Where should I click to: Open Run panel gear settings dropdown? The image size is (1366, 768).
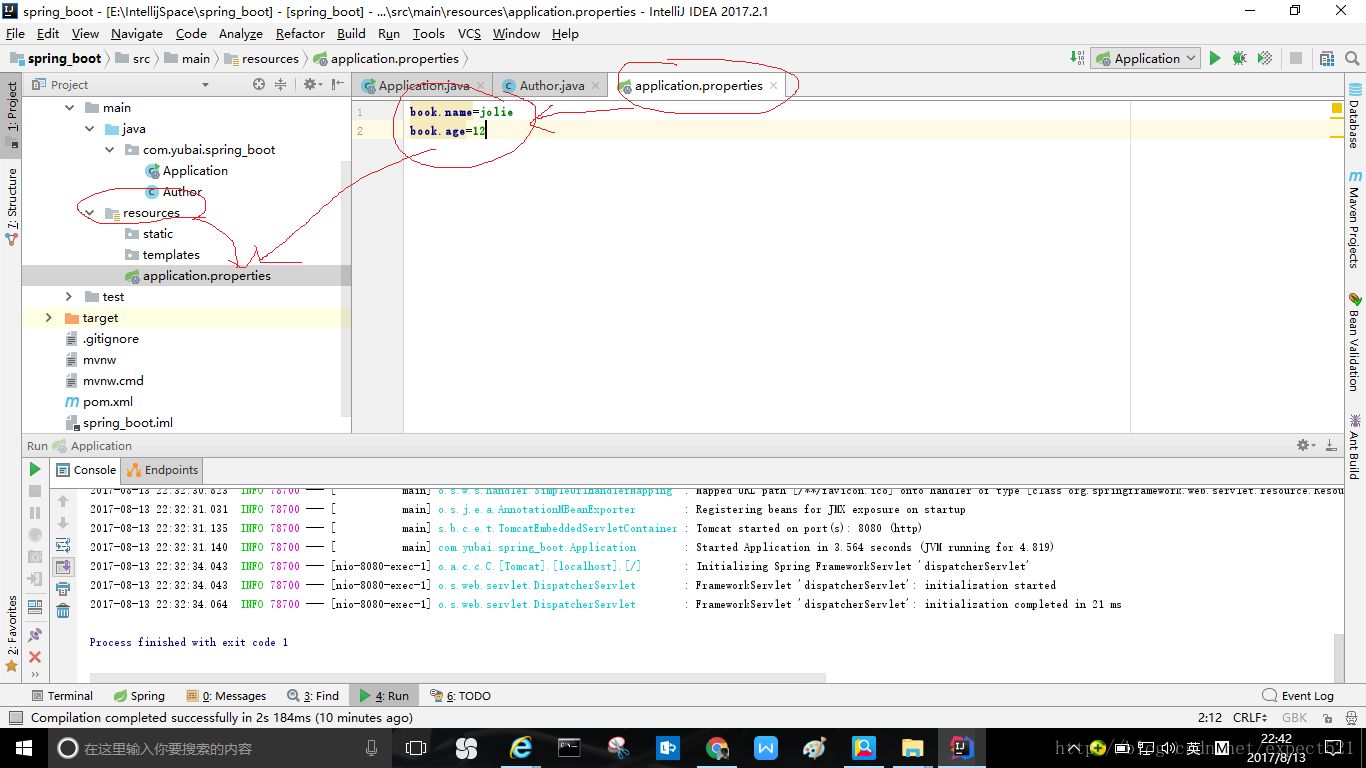(x=1305, y=445)
